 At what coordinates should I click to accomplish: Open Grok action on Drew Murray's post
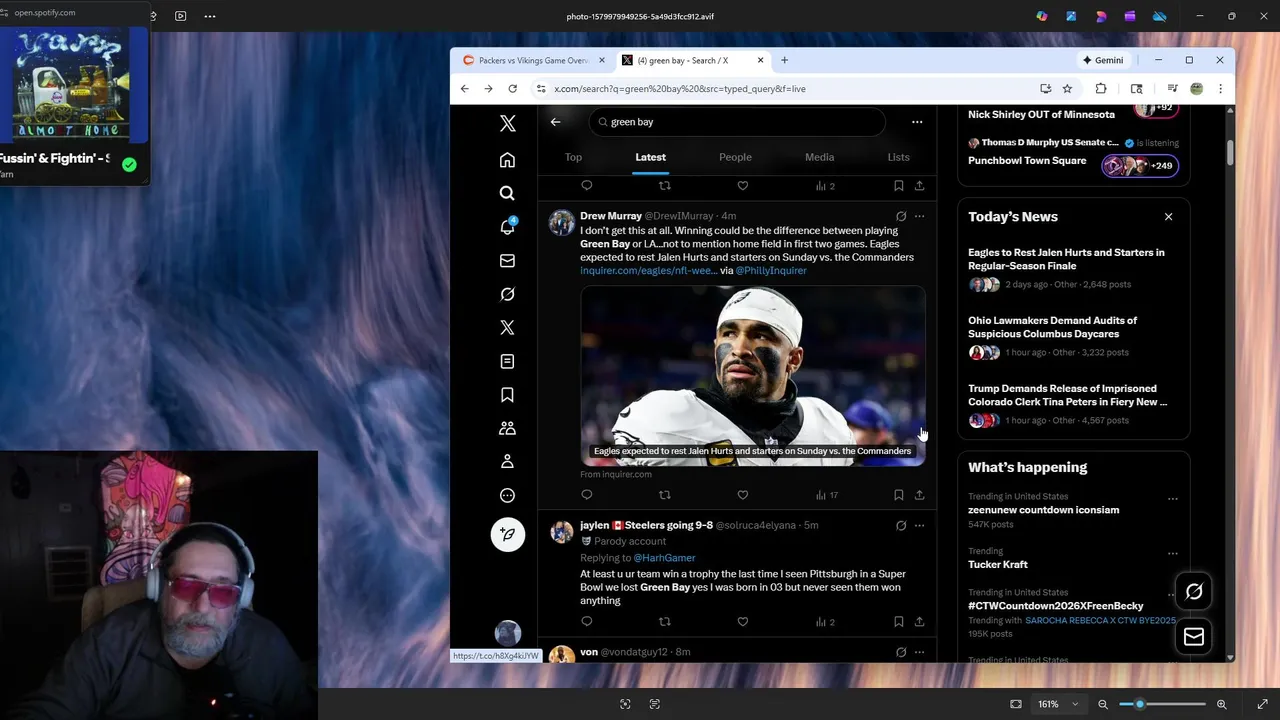coord(900,216)
